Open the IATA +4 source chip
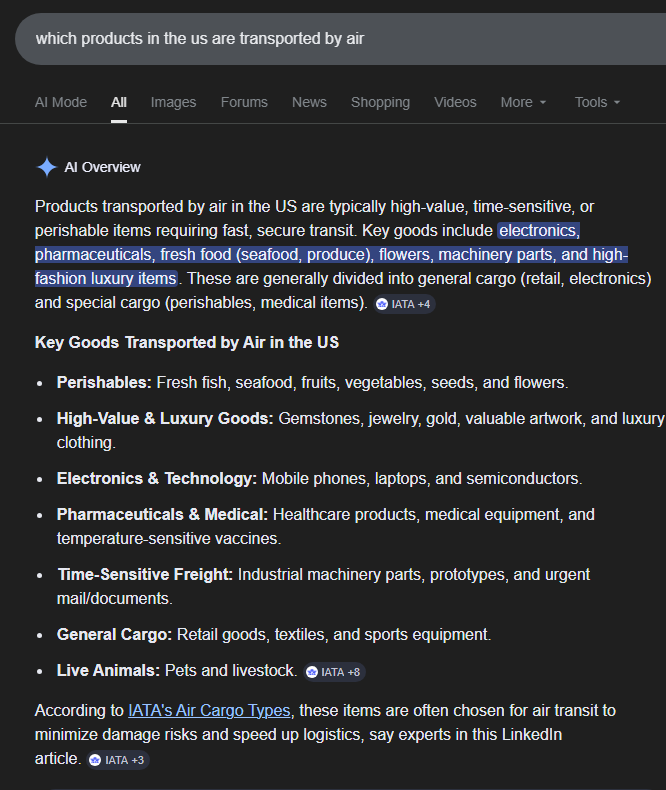This screenshot has width=666, height=790. 404,304
